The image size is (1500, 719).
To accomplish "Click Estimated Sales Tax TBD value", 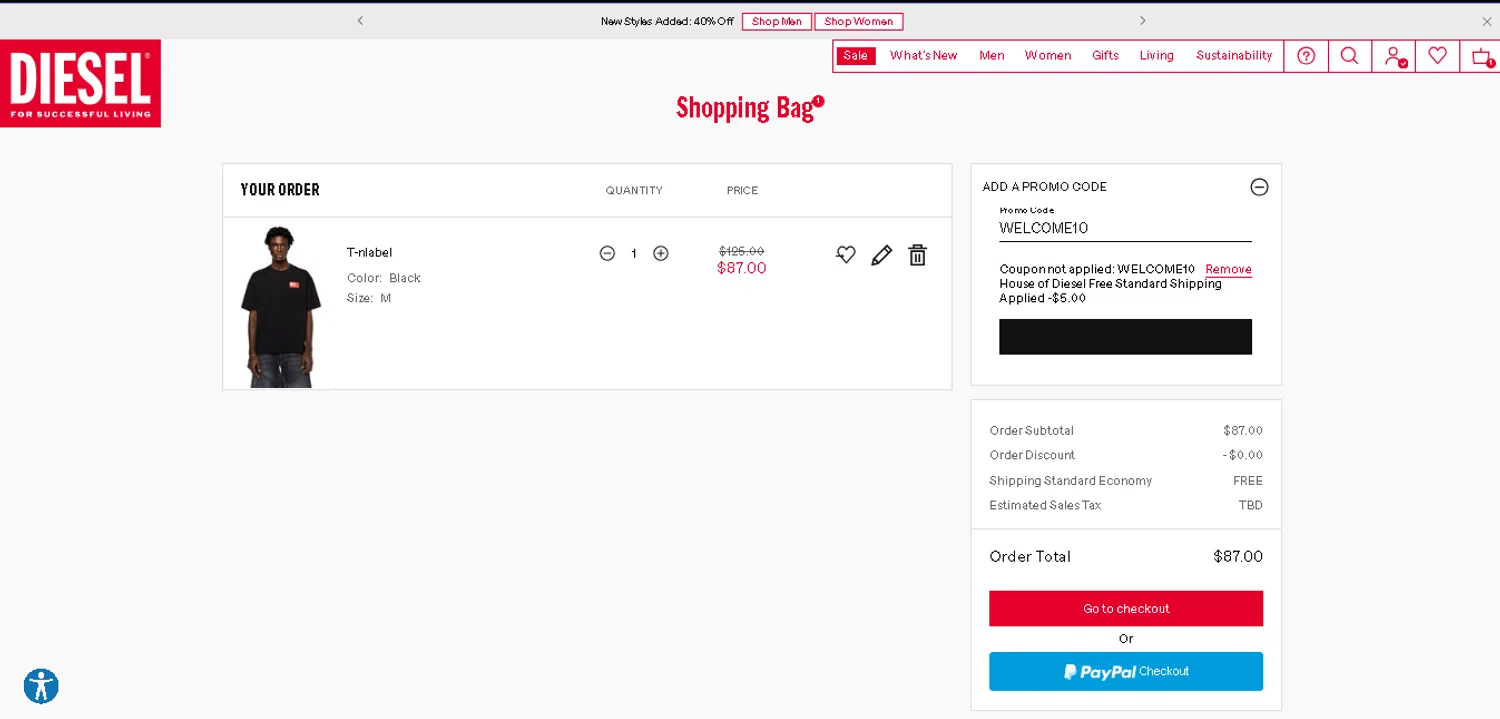I will point(1250,505).
